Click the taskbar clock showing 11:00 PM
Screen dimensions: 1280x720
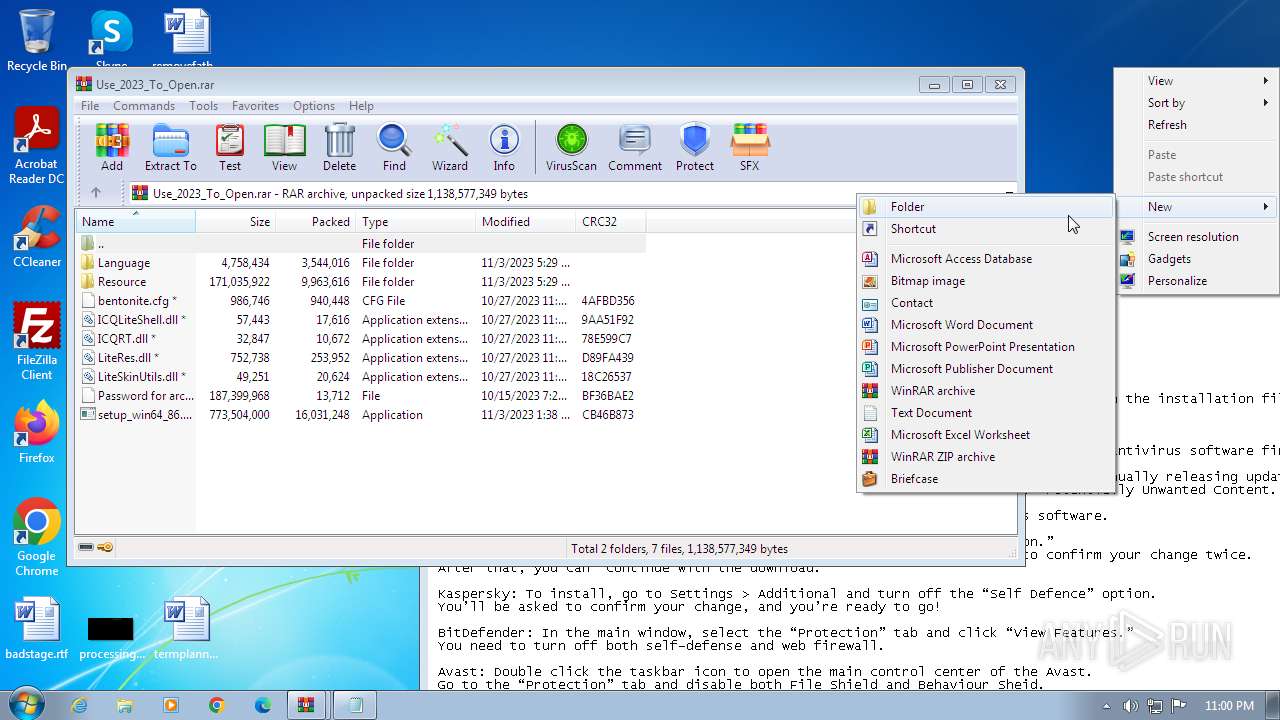point(1229,706)
